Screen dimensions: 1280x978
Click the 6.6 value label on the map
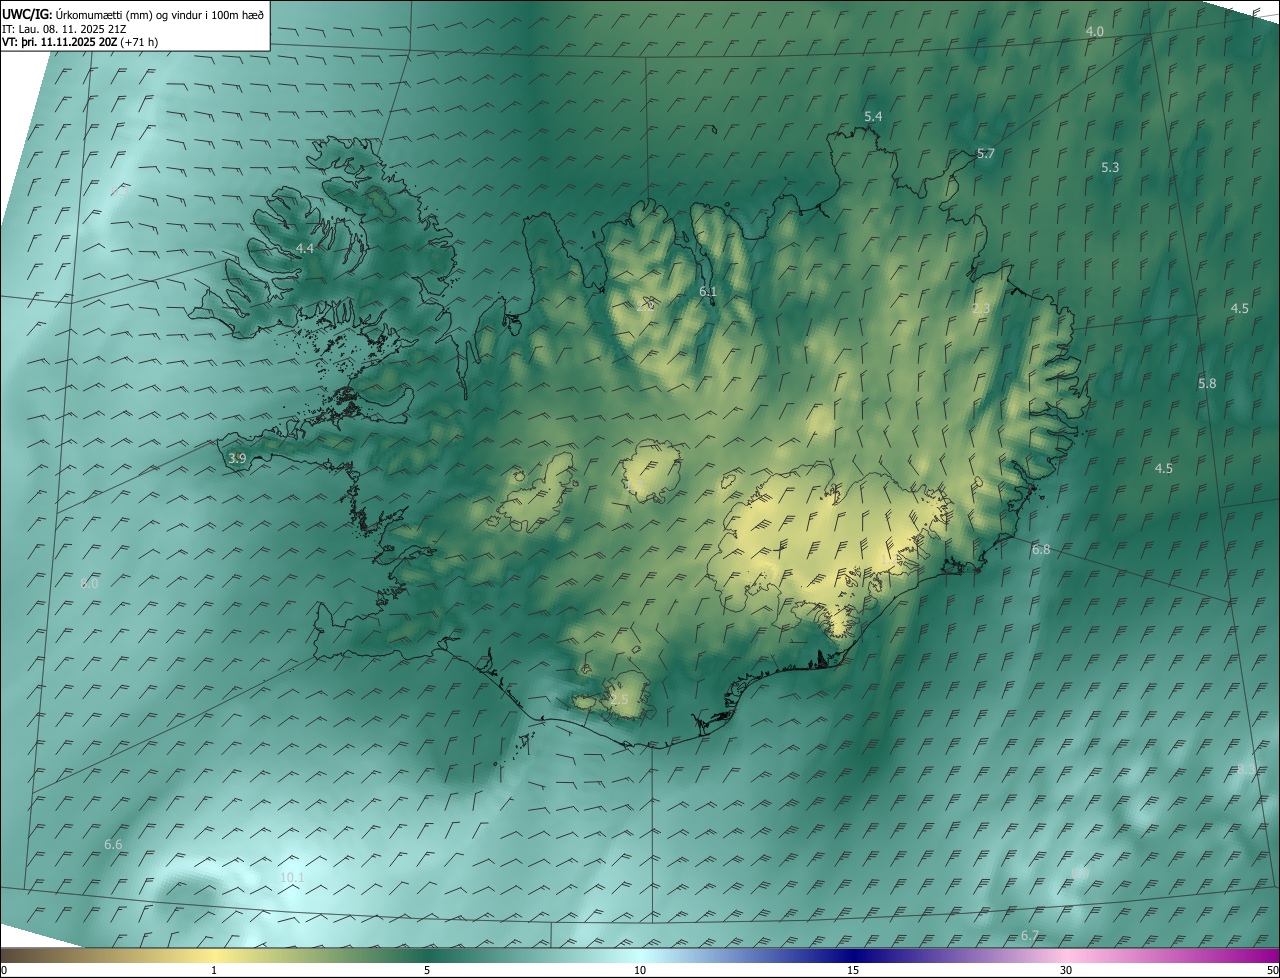(x=113, y=845)
